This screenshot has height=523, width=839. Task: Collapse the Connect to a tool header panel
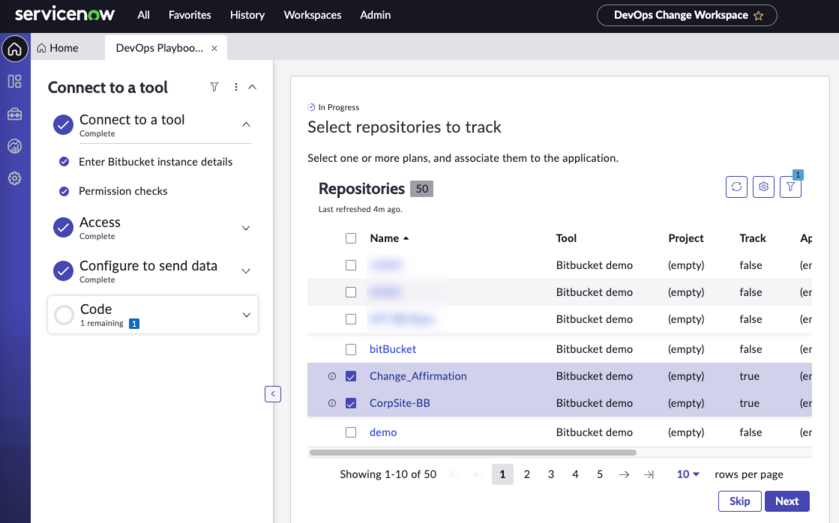pyautogui.click(x=253, y=87)
